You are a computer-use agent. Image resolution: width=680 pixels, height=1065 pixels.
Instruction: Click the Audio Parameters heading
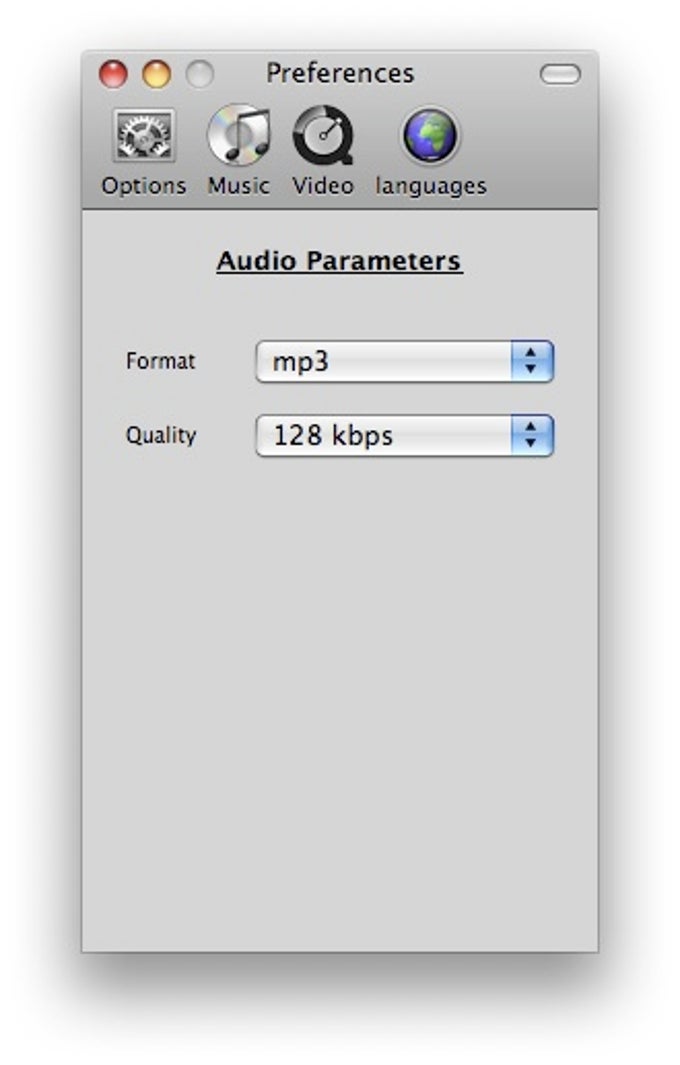pos(340,261)
